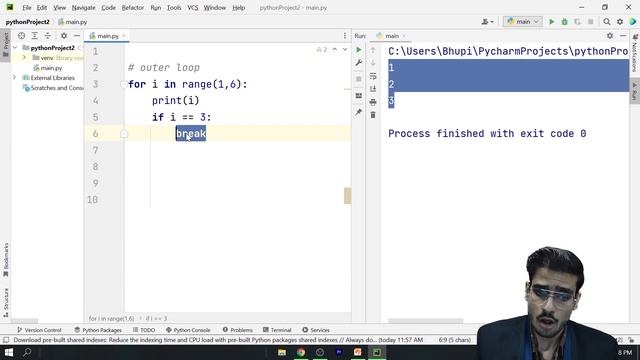Open the Refactor menu
Viewport: 640px width, 360px height.
pos(133,8)
